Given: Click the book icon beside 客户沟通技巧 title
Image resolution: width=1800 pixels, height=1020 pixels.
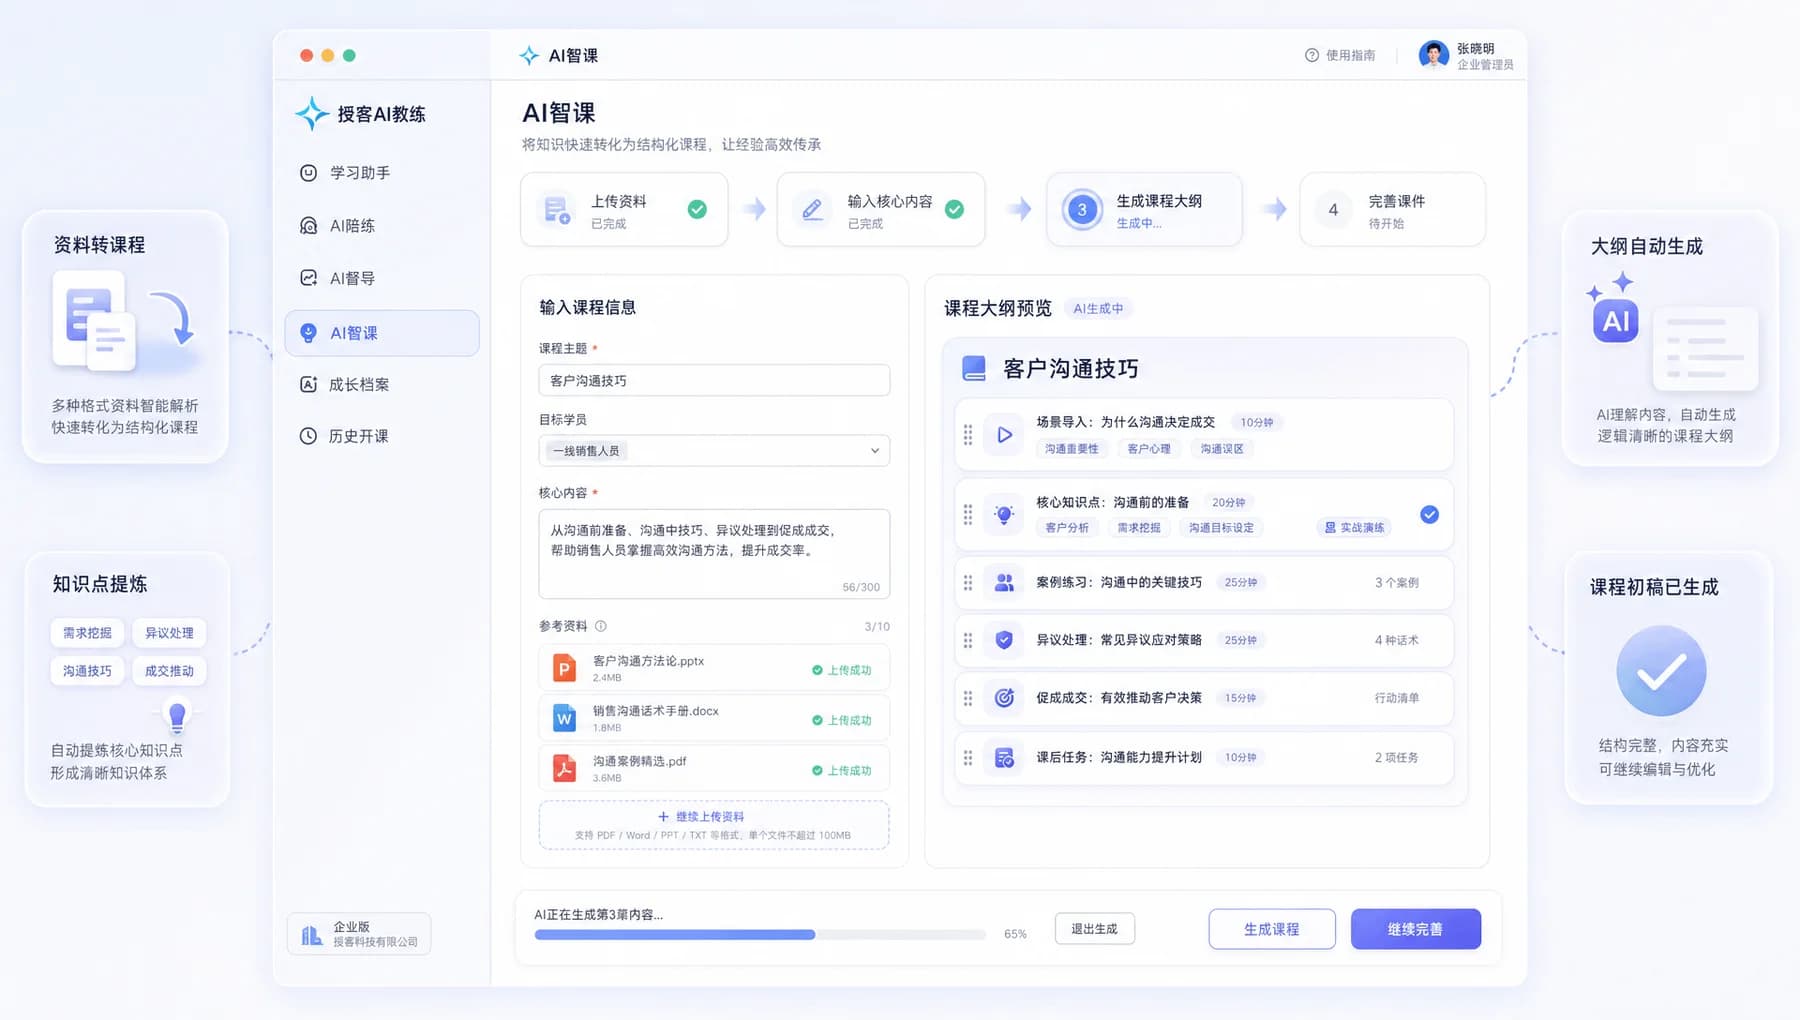Looking at the screenshot, I should coord(974,369).
